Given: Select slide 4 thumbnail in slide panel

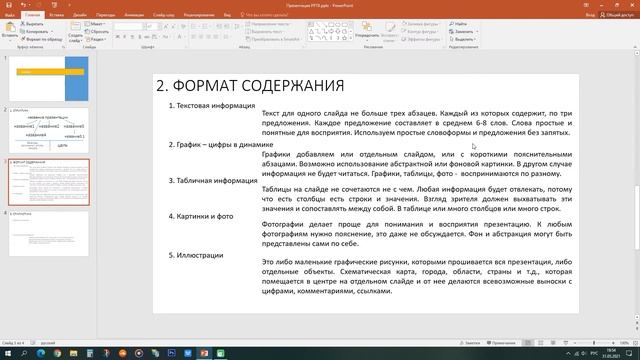Looking at the screenshot, I should point(49,234).
